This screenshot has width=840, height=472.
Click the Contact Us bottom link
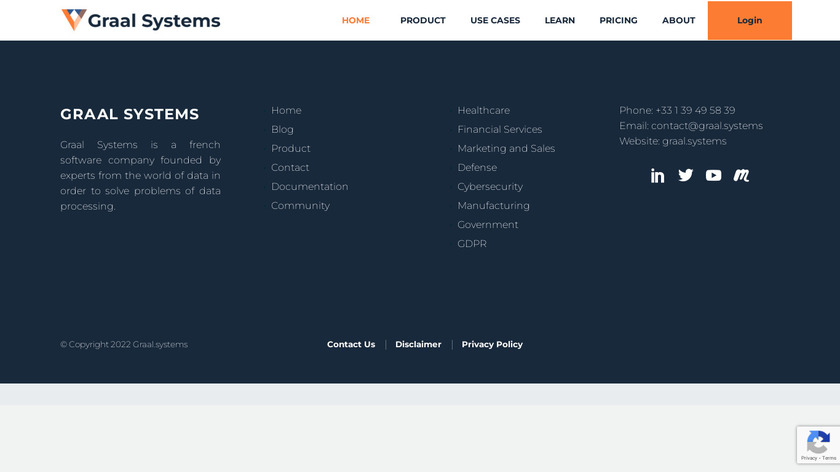tap(351, 344)
